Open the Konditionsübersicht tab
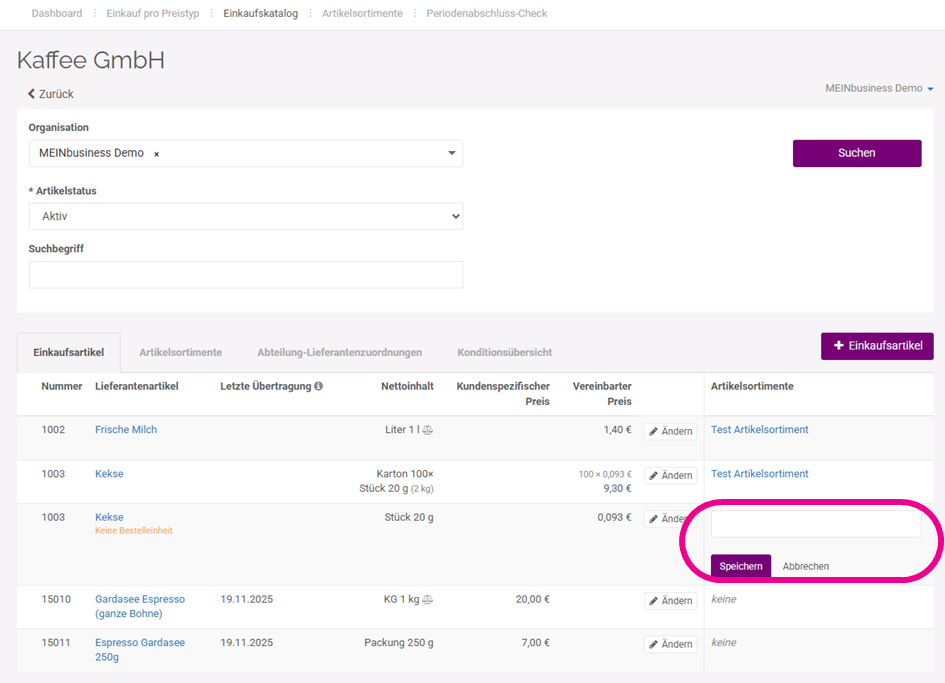 (x=504, y=353)
